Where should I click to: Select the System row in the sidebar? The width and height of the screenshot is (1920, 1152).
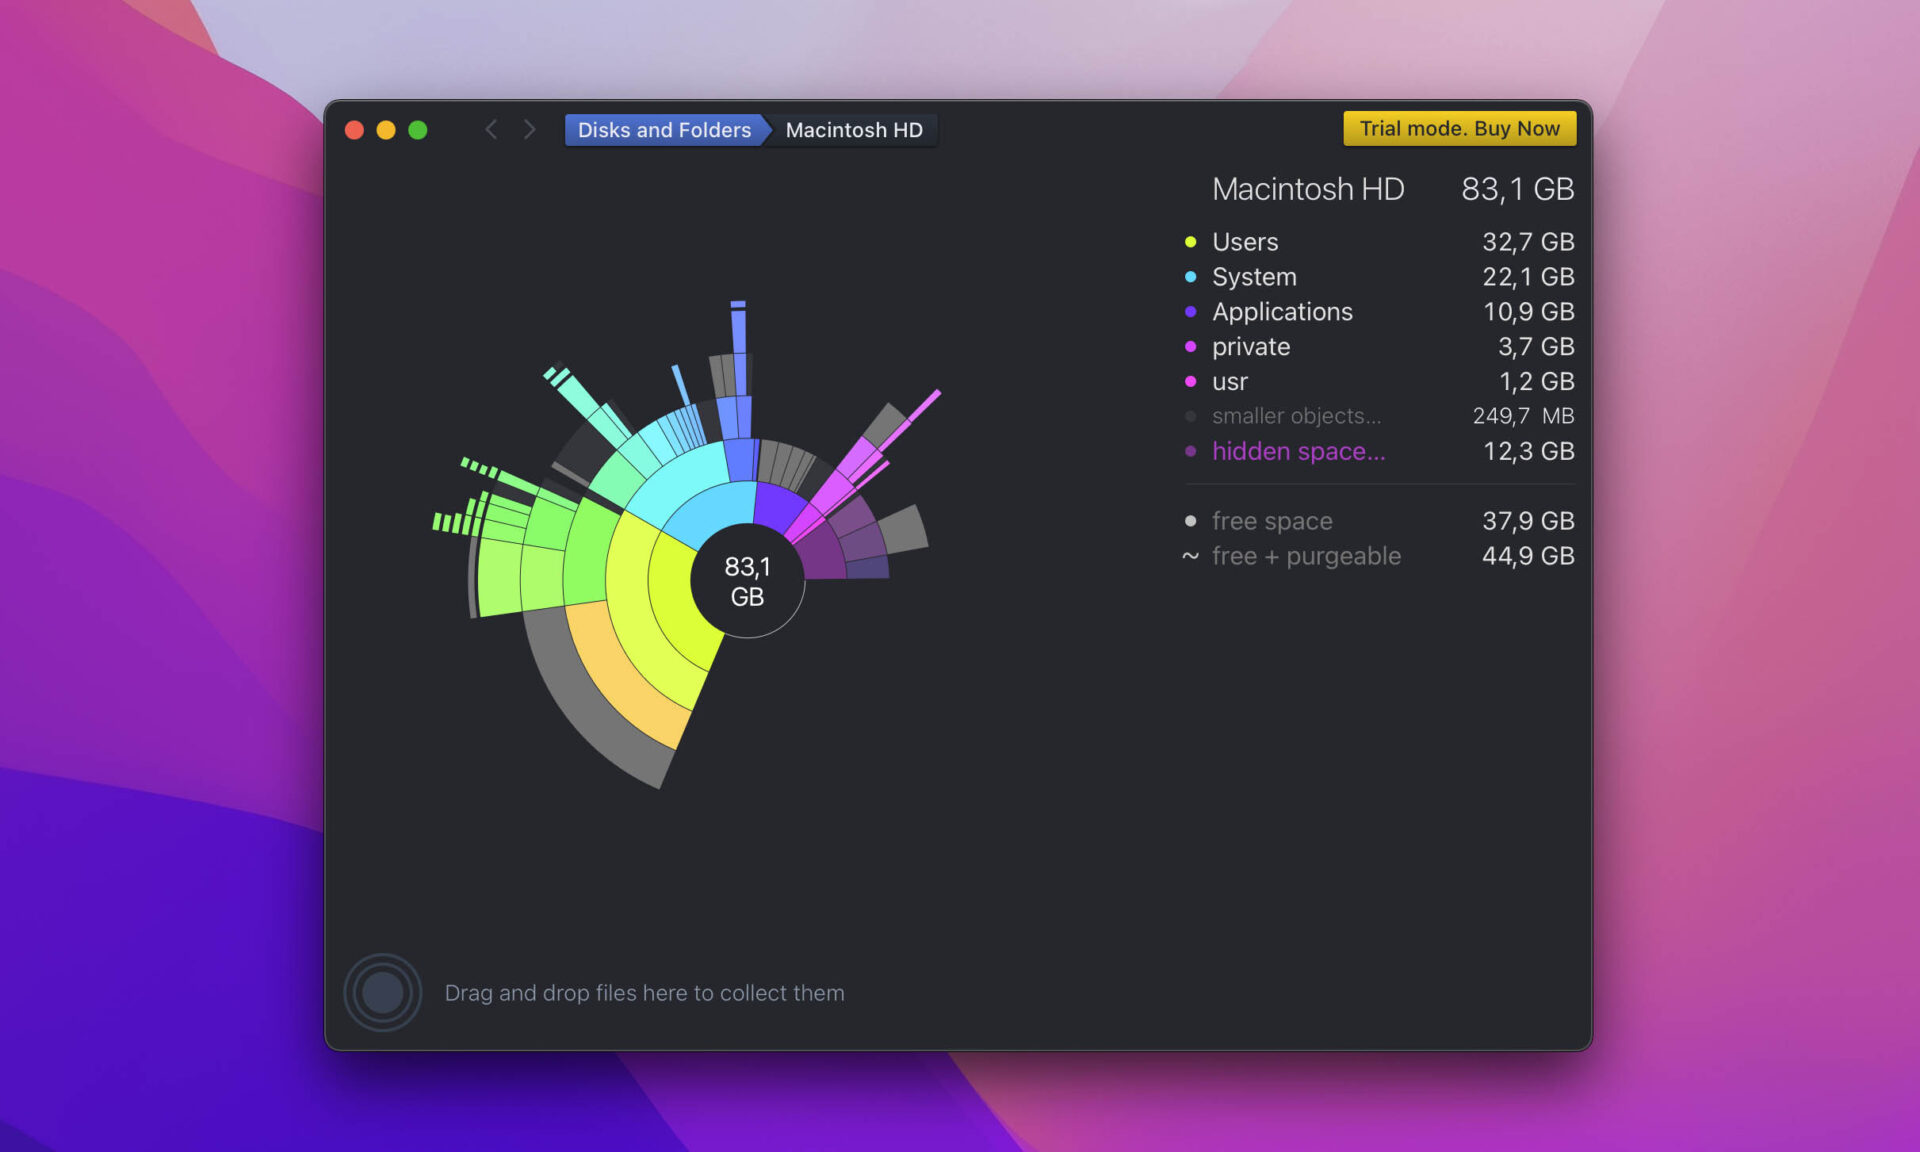(x=1254, y=277)
